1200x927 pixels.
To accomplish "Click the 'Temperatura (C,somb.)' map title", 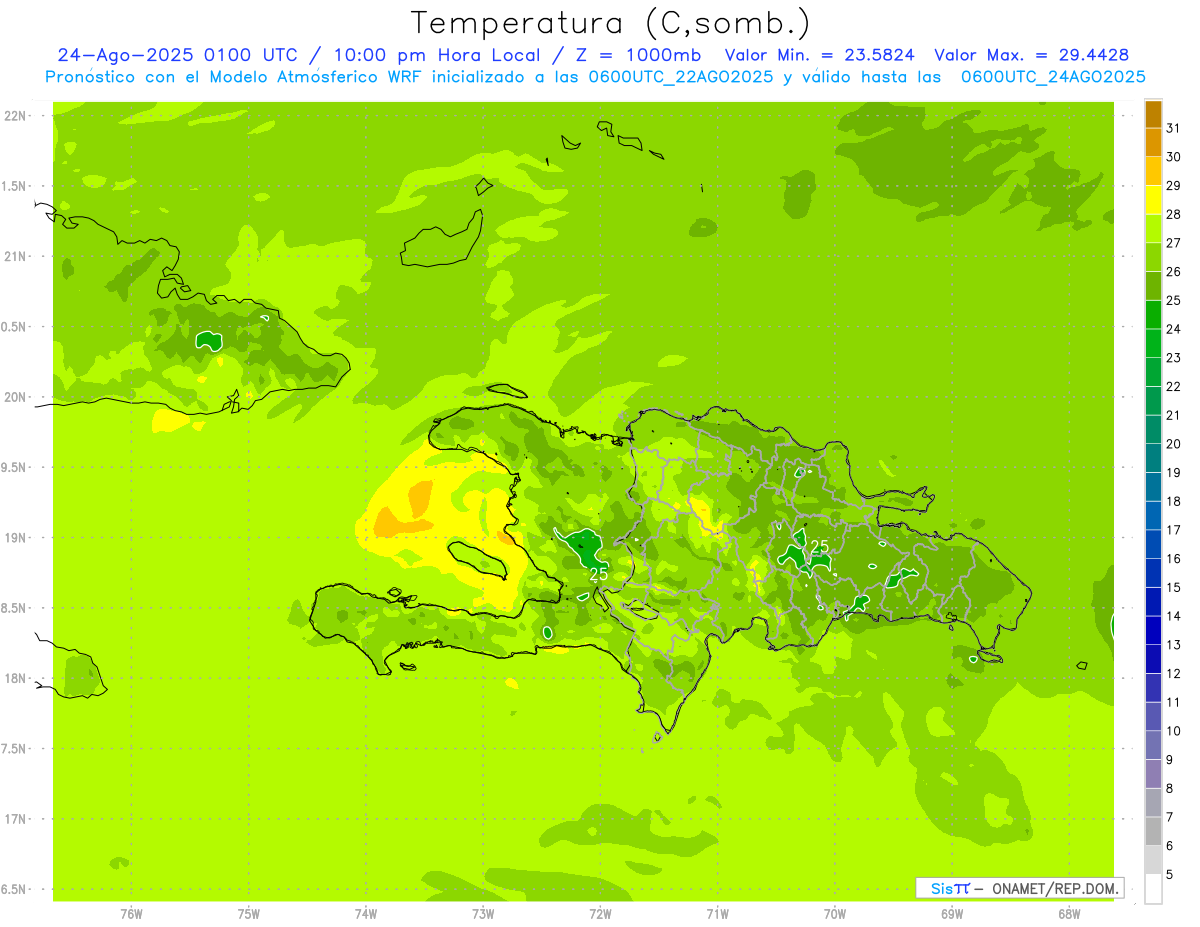I will tap(611, 23).
